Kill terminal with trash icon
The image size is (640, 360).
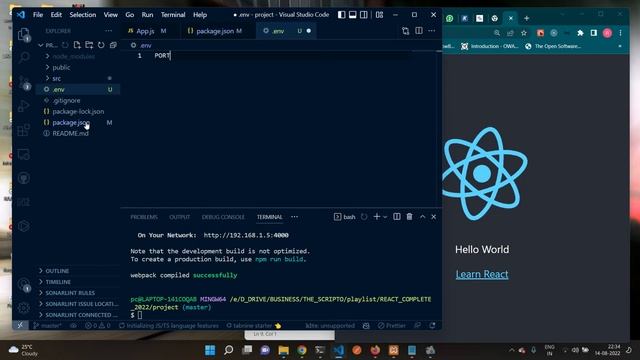409,217
